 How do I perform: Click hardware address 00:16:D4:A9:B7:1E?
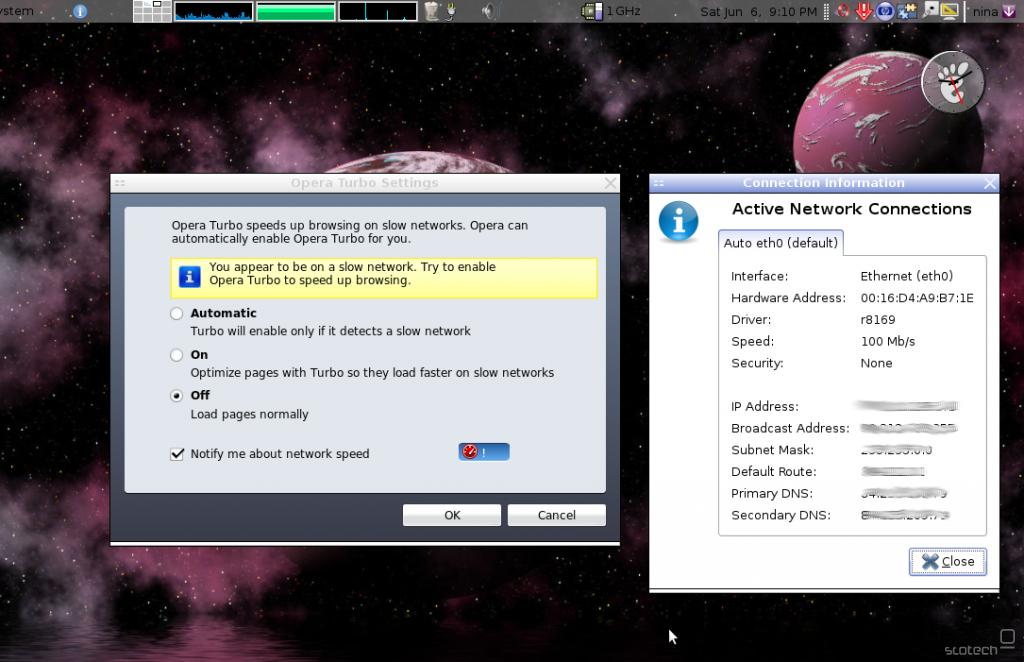(917, 298)
